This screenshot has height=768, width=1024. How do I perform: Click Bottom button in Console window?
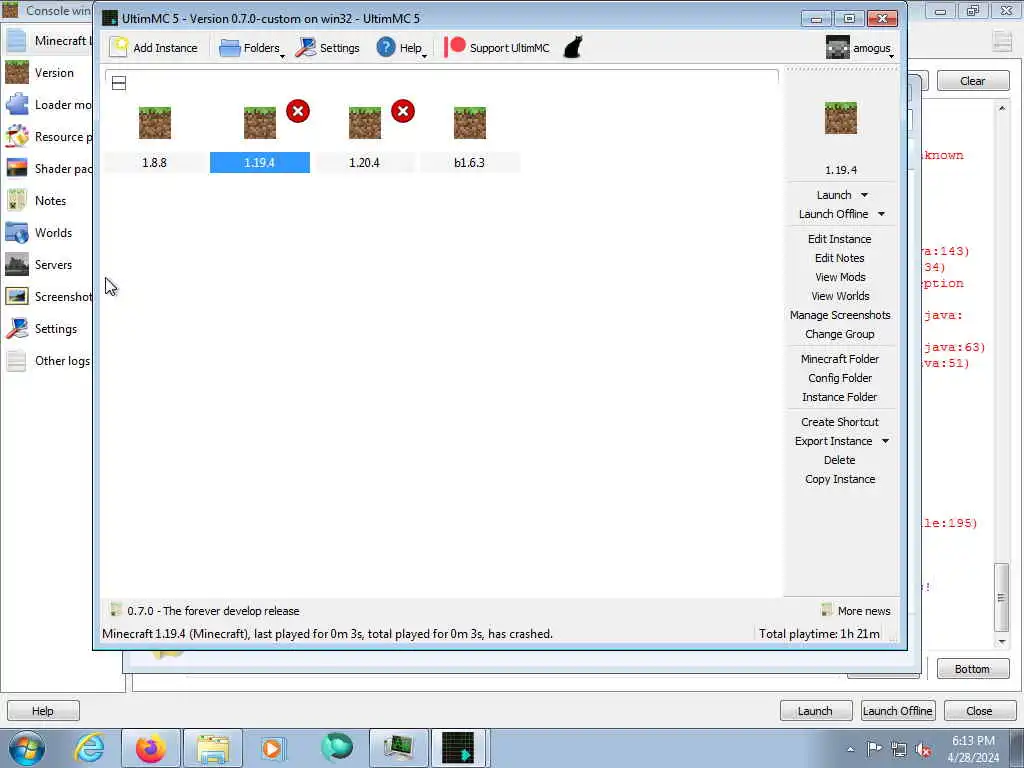pos(972,669)
